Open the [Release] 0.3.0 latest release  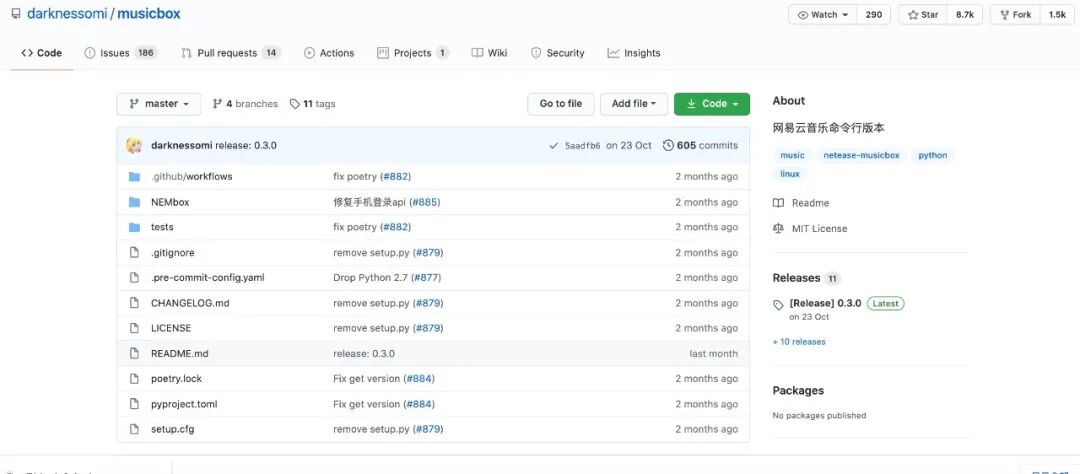(x=825, y=303)
